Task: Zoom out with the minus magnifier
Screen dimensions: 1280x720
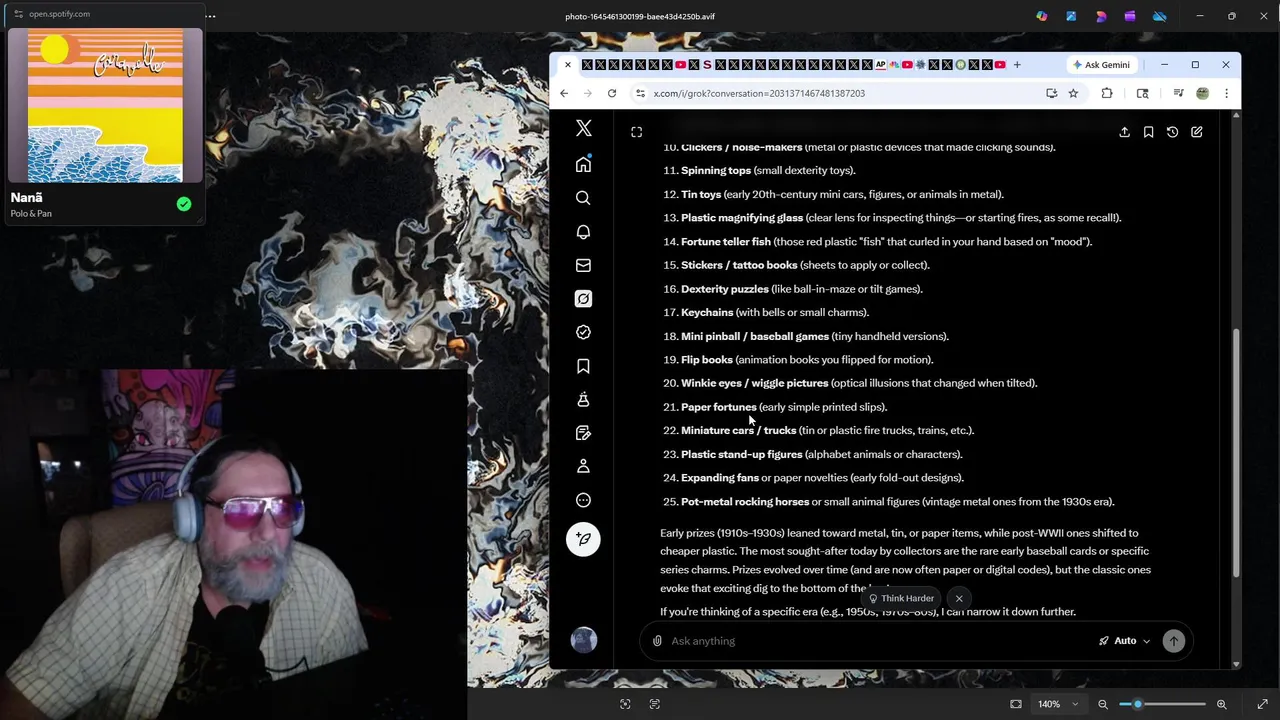Action: 1103,704
